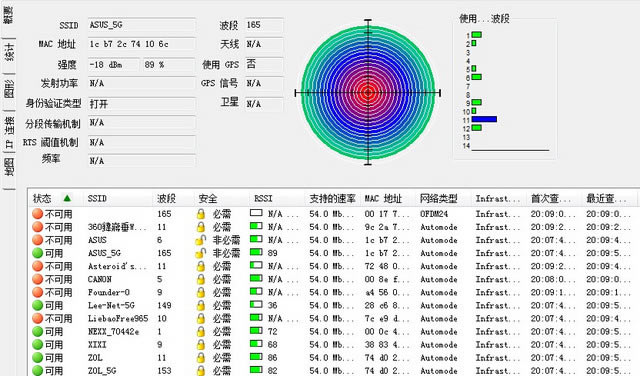640x376 pixels.
Task: Click the RSSI signal bar for XIXI
Action: coord(256,344)
